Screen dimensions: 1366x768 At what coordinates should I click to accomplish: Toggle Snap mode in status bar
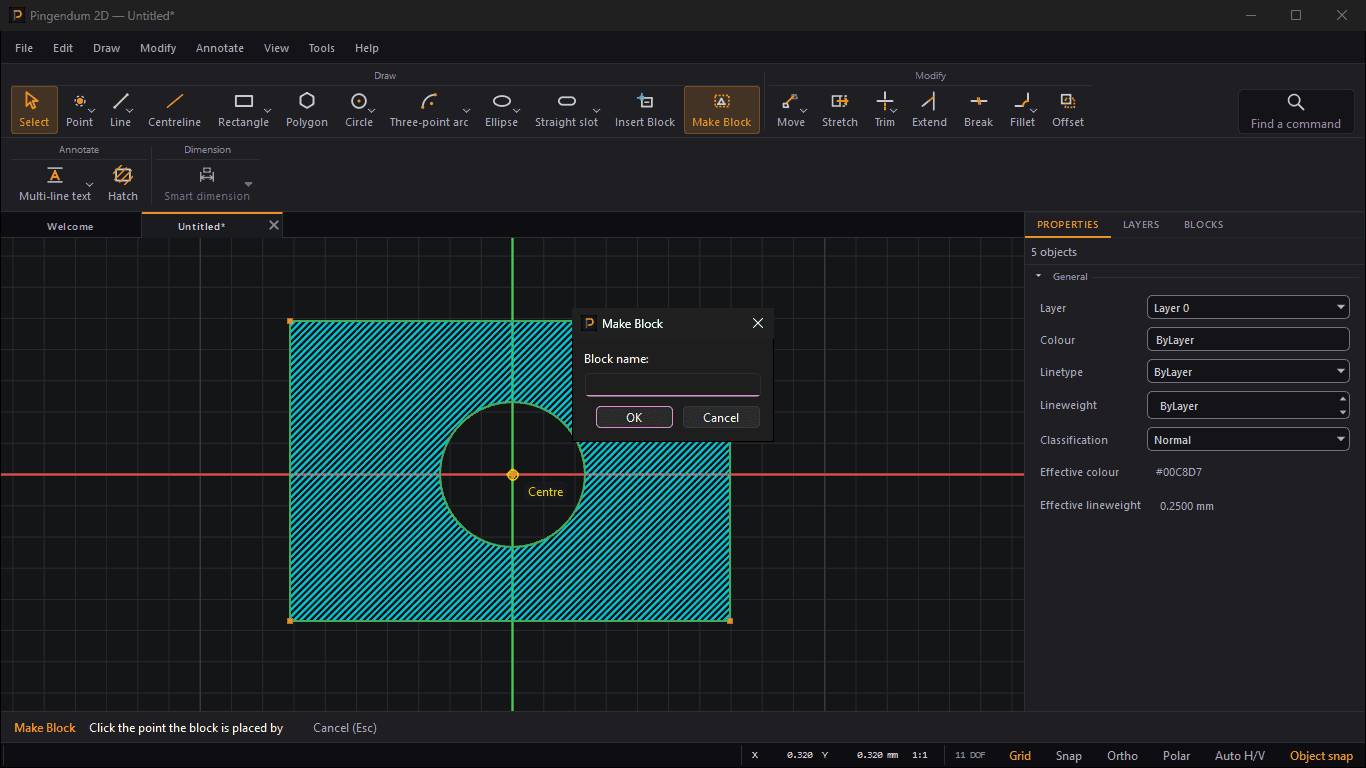[x=1068, y=756]
